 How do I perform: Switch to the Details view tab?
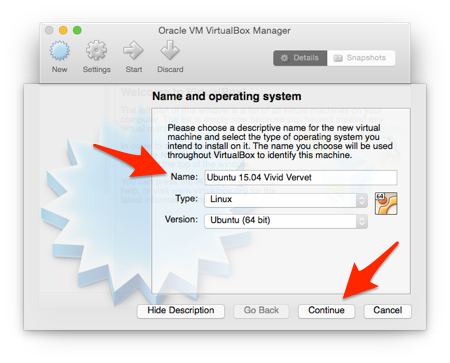coord(300,58)
